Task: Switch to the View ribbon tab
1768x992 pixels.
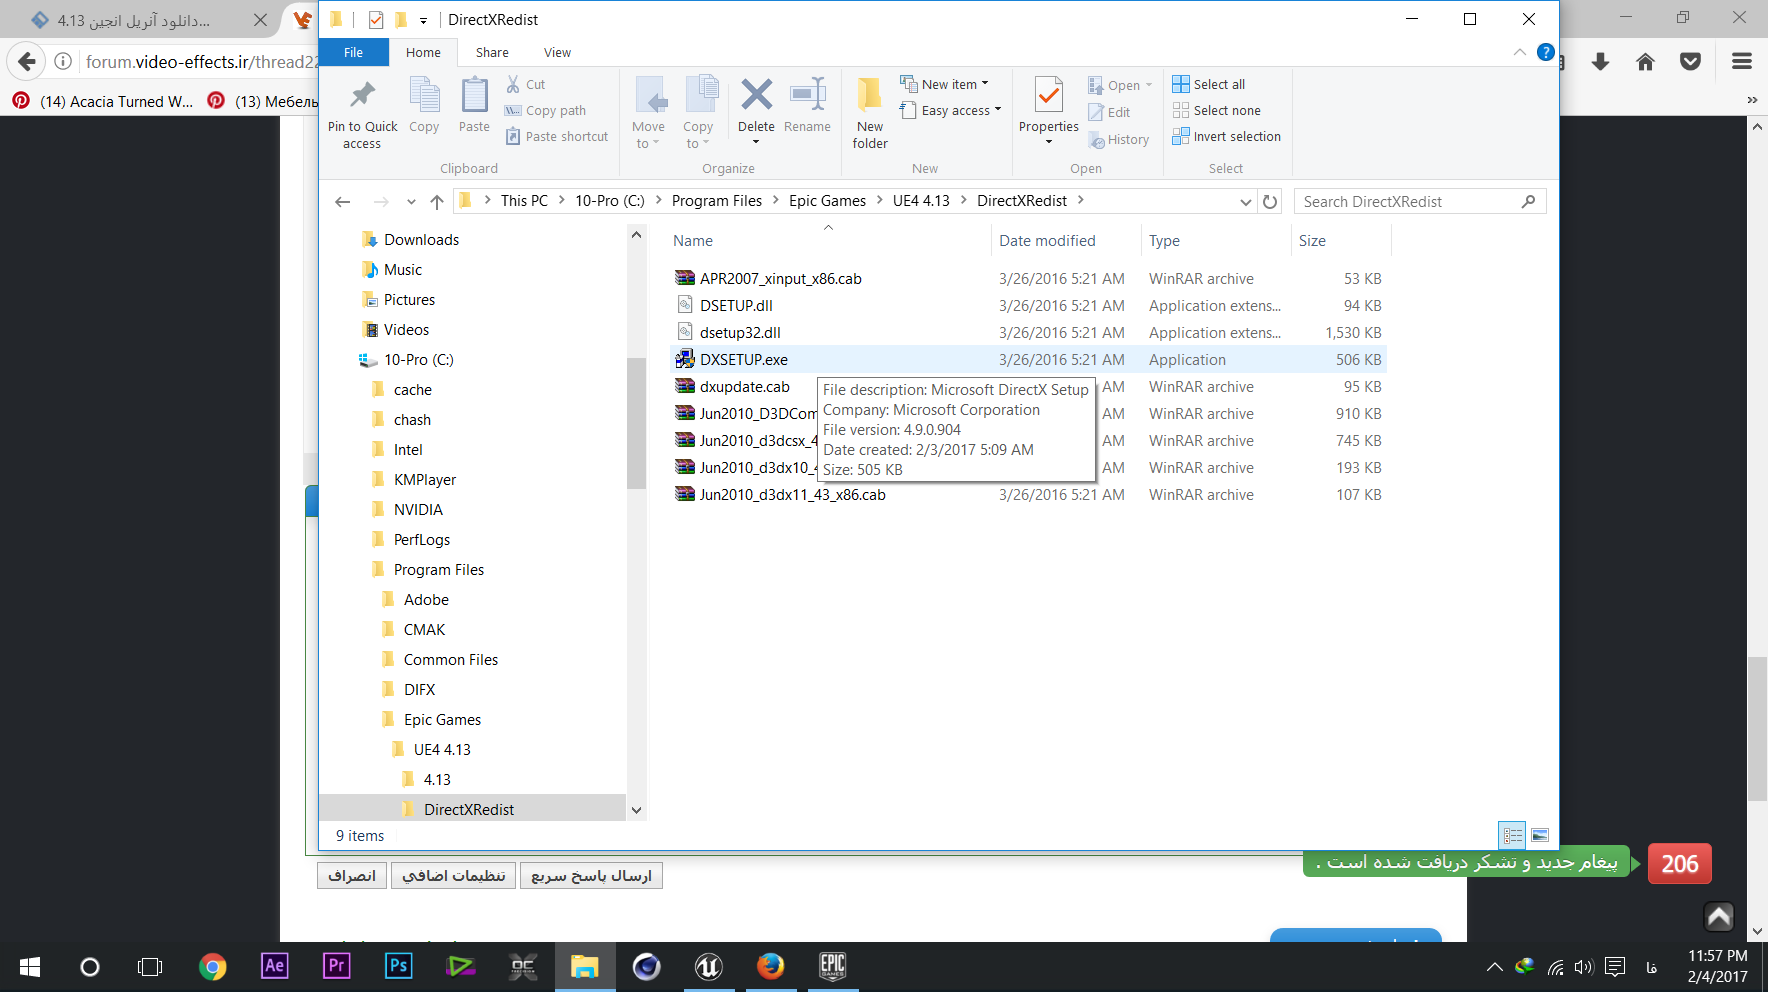Action: pyautogui.click(x=557, y=52)
